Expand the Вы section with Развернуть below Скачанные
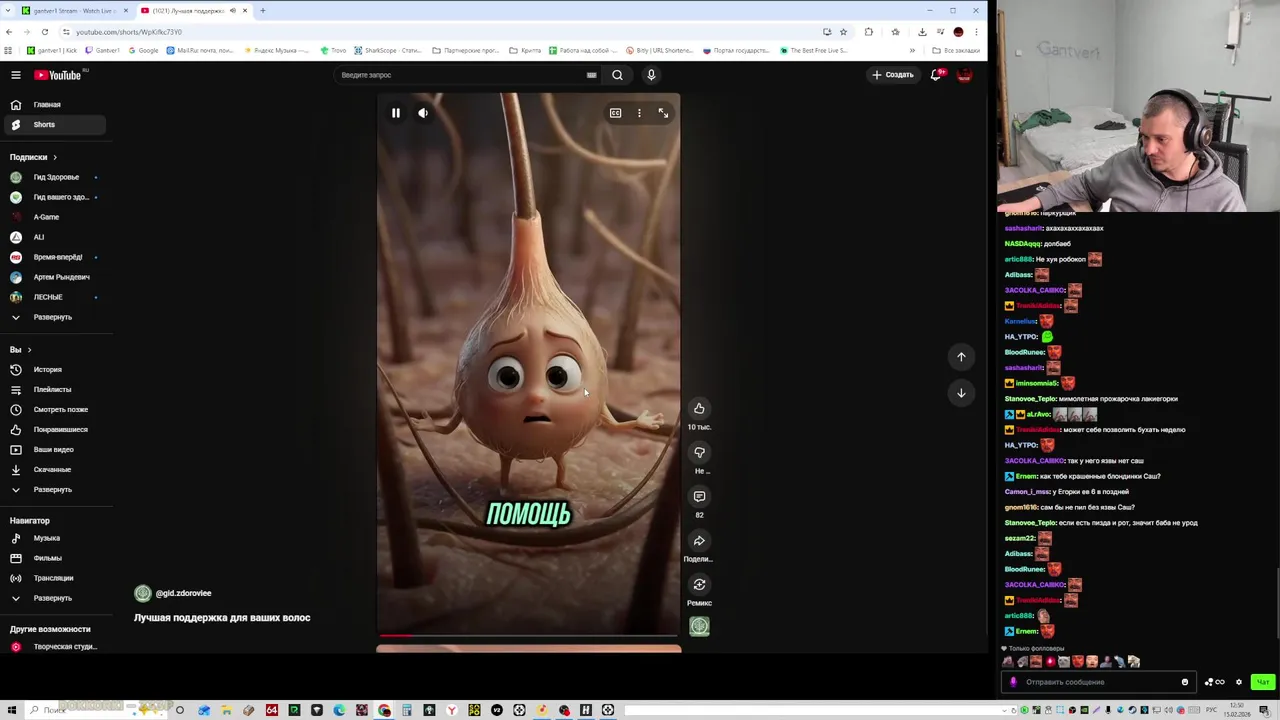The image size is (1280, 720). coord(55,490)
